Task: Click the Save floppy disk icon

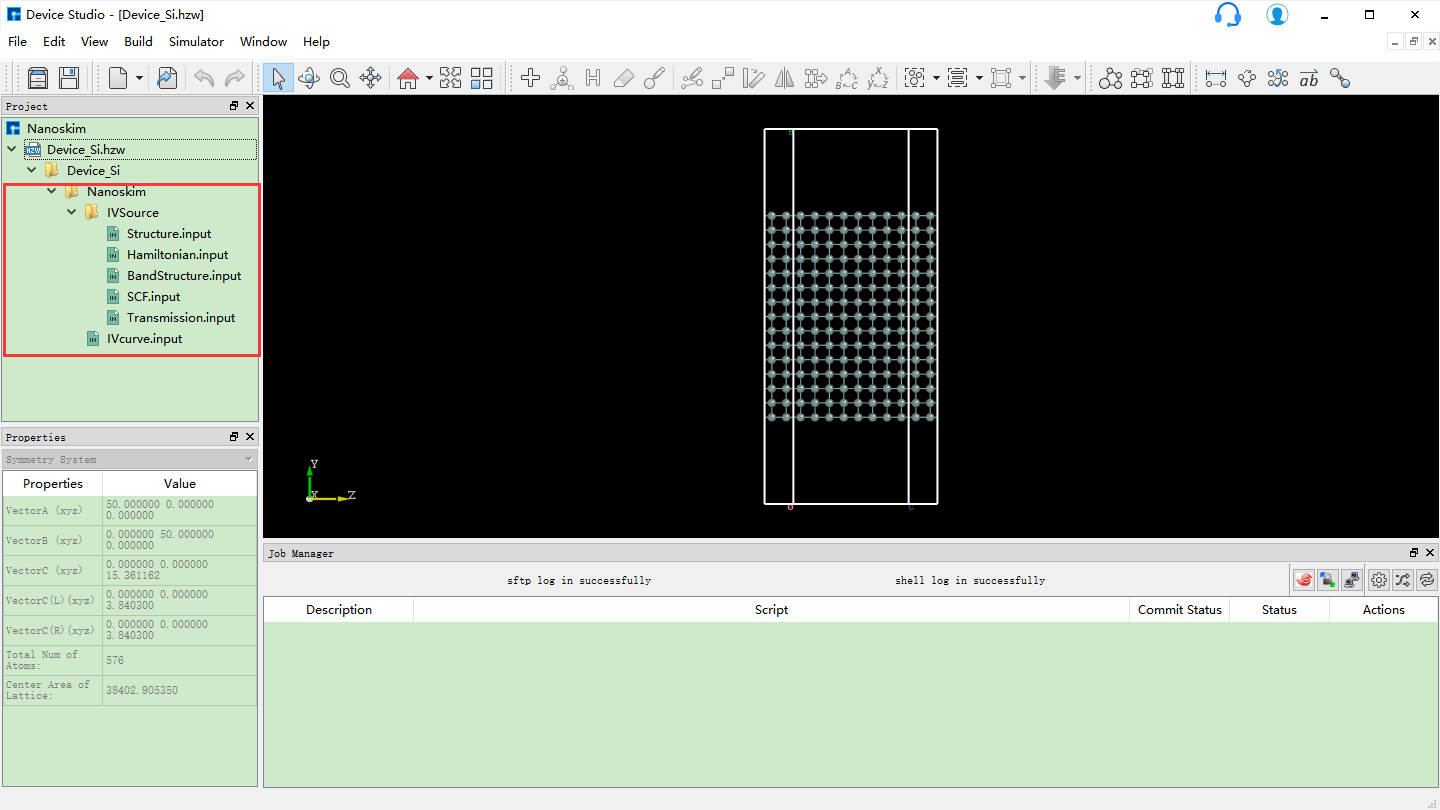Action: pyautogui.click(x=68, y=78)
